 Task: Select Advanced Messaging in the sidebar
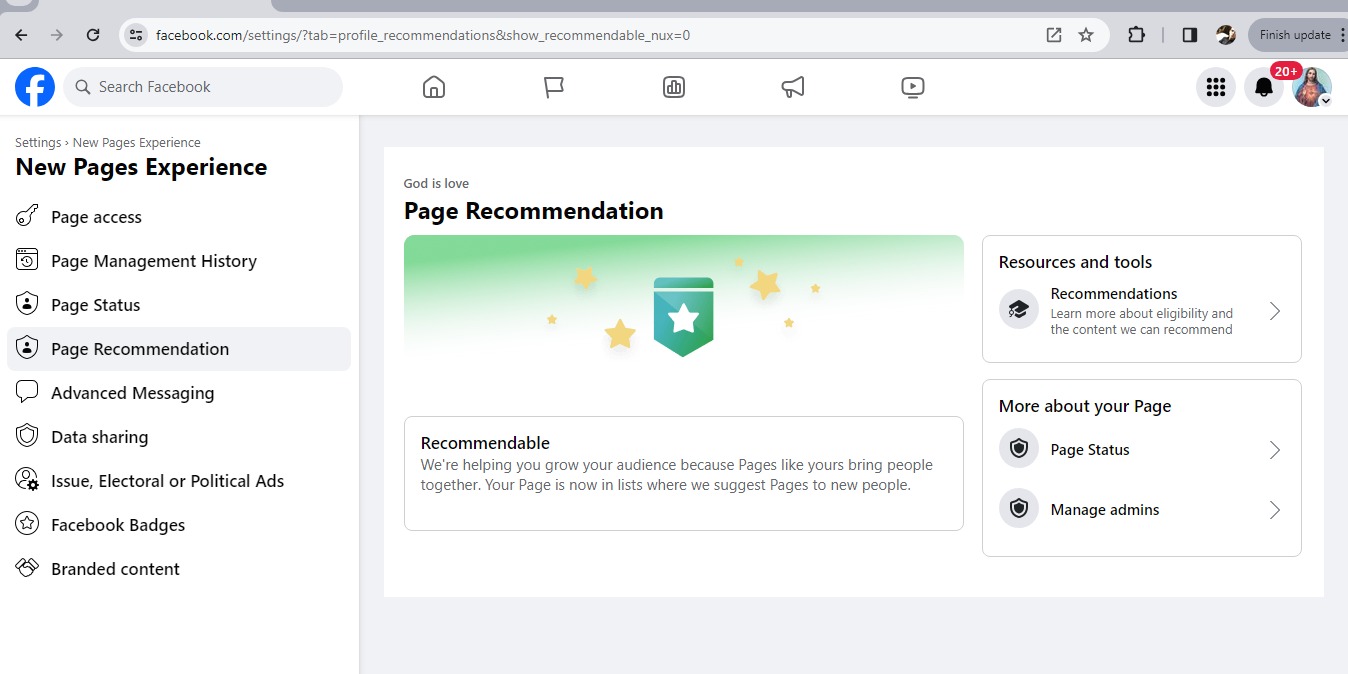[132, 393]
